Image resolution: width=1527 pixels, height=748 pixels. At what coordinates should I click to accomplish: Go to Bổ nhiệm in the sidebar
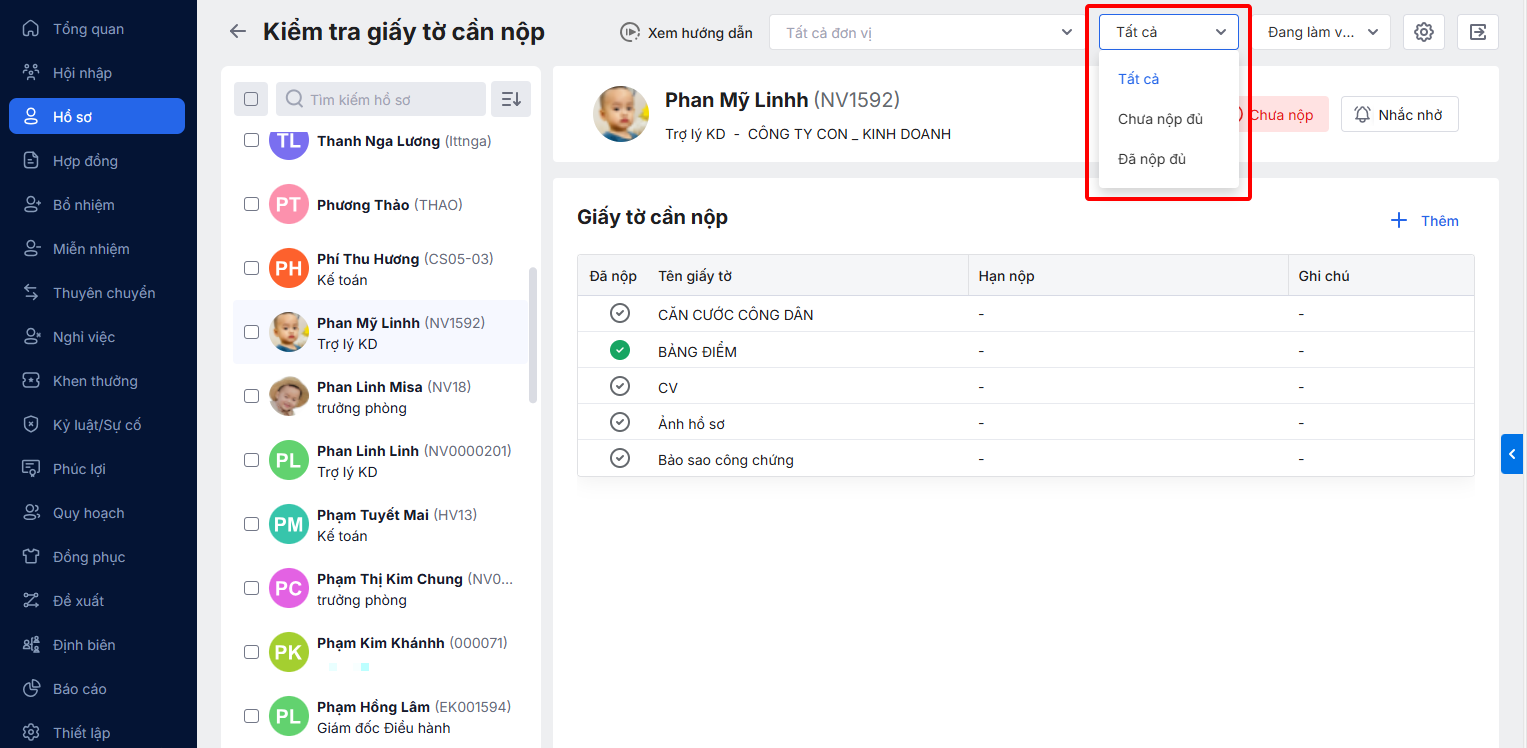97,205
